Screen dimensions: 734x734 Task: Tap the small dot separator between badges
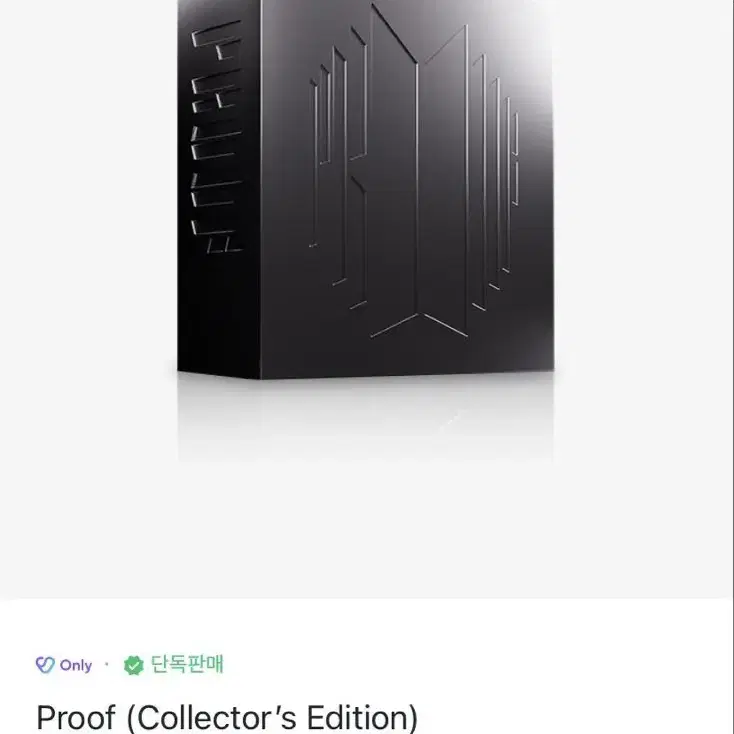coord(107,664)
